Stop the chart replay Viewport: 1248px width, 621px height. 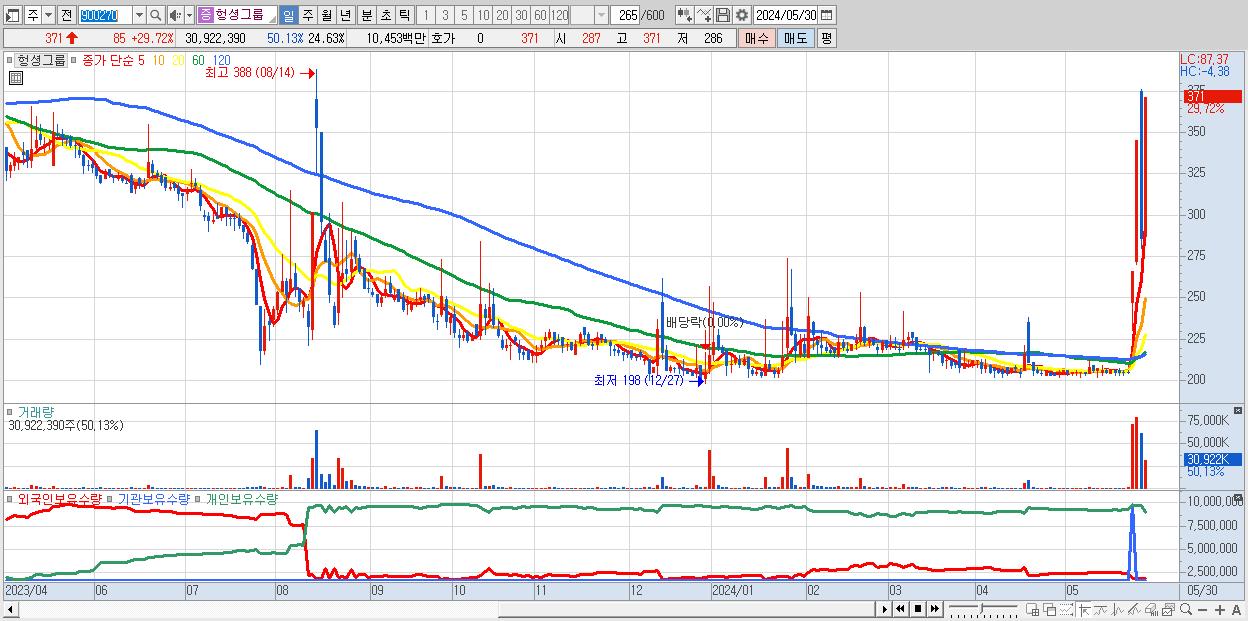(x=918, y=609)
